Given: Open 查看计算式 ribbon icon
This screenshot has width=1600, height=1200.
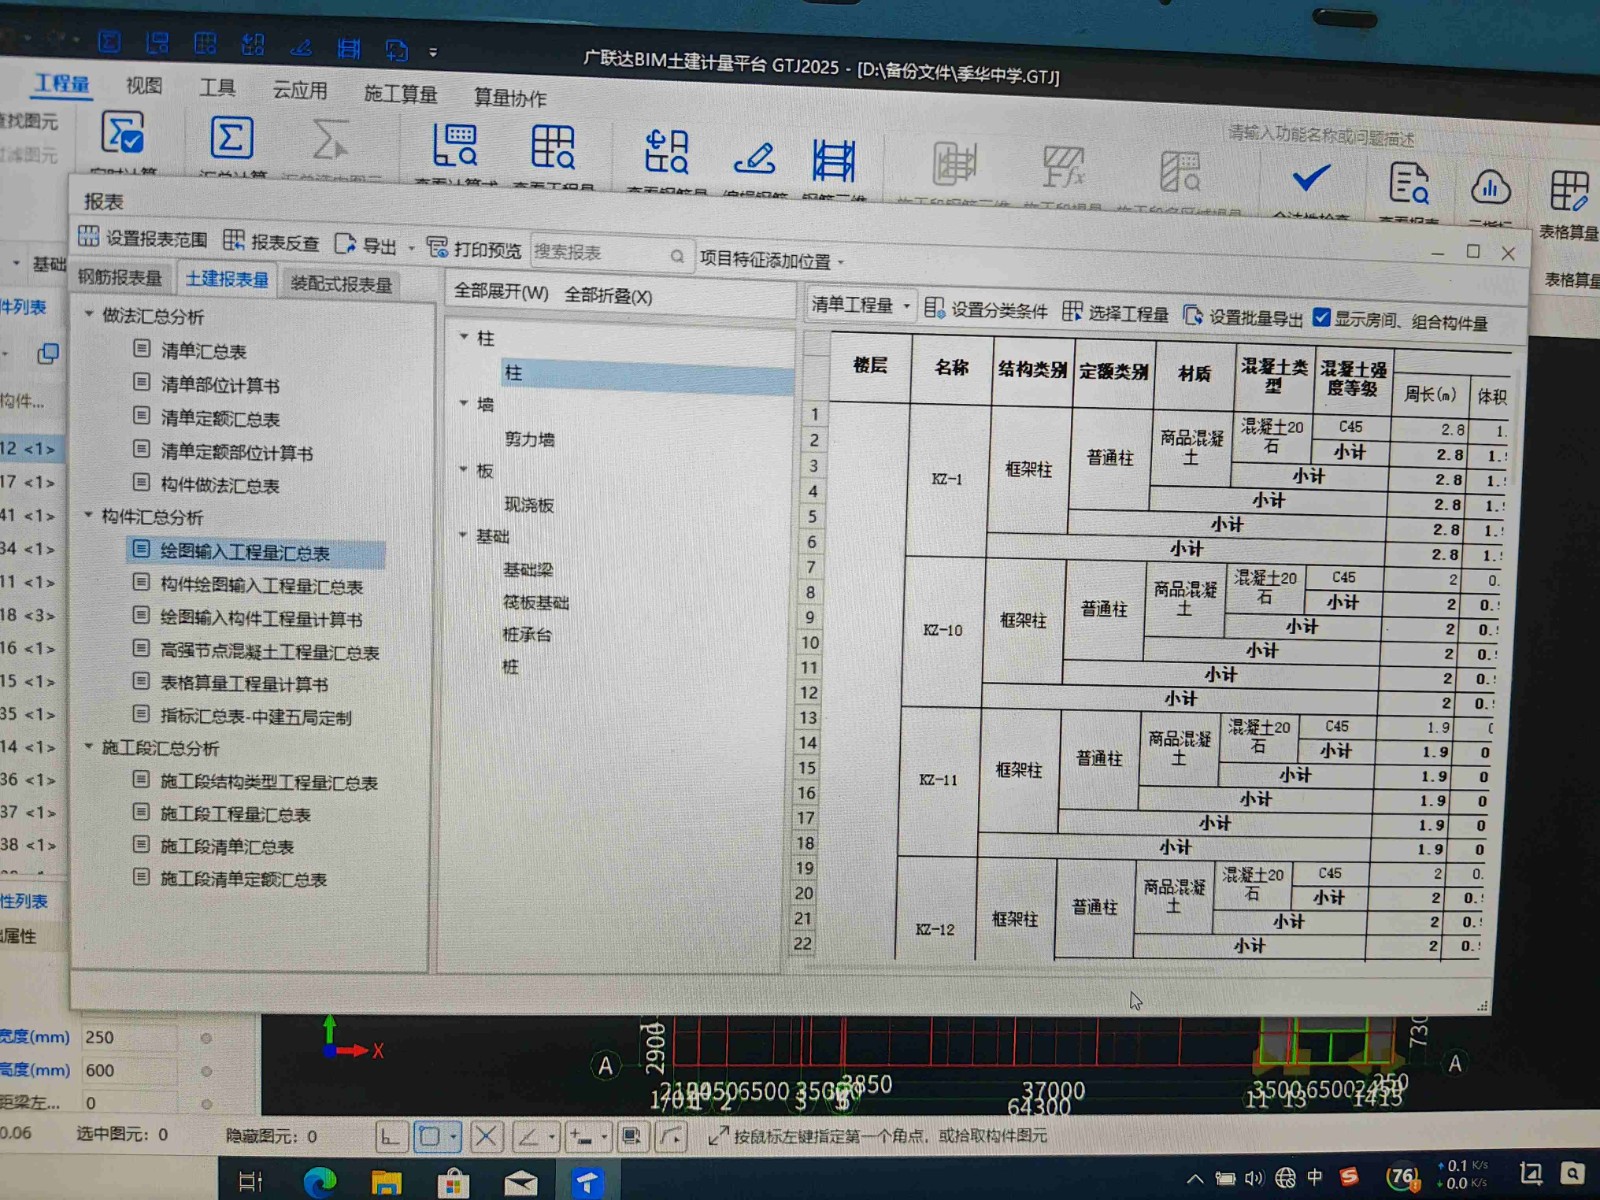Looking at the screenshot, I should (x=454, y=145).
